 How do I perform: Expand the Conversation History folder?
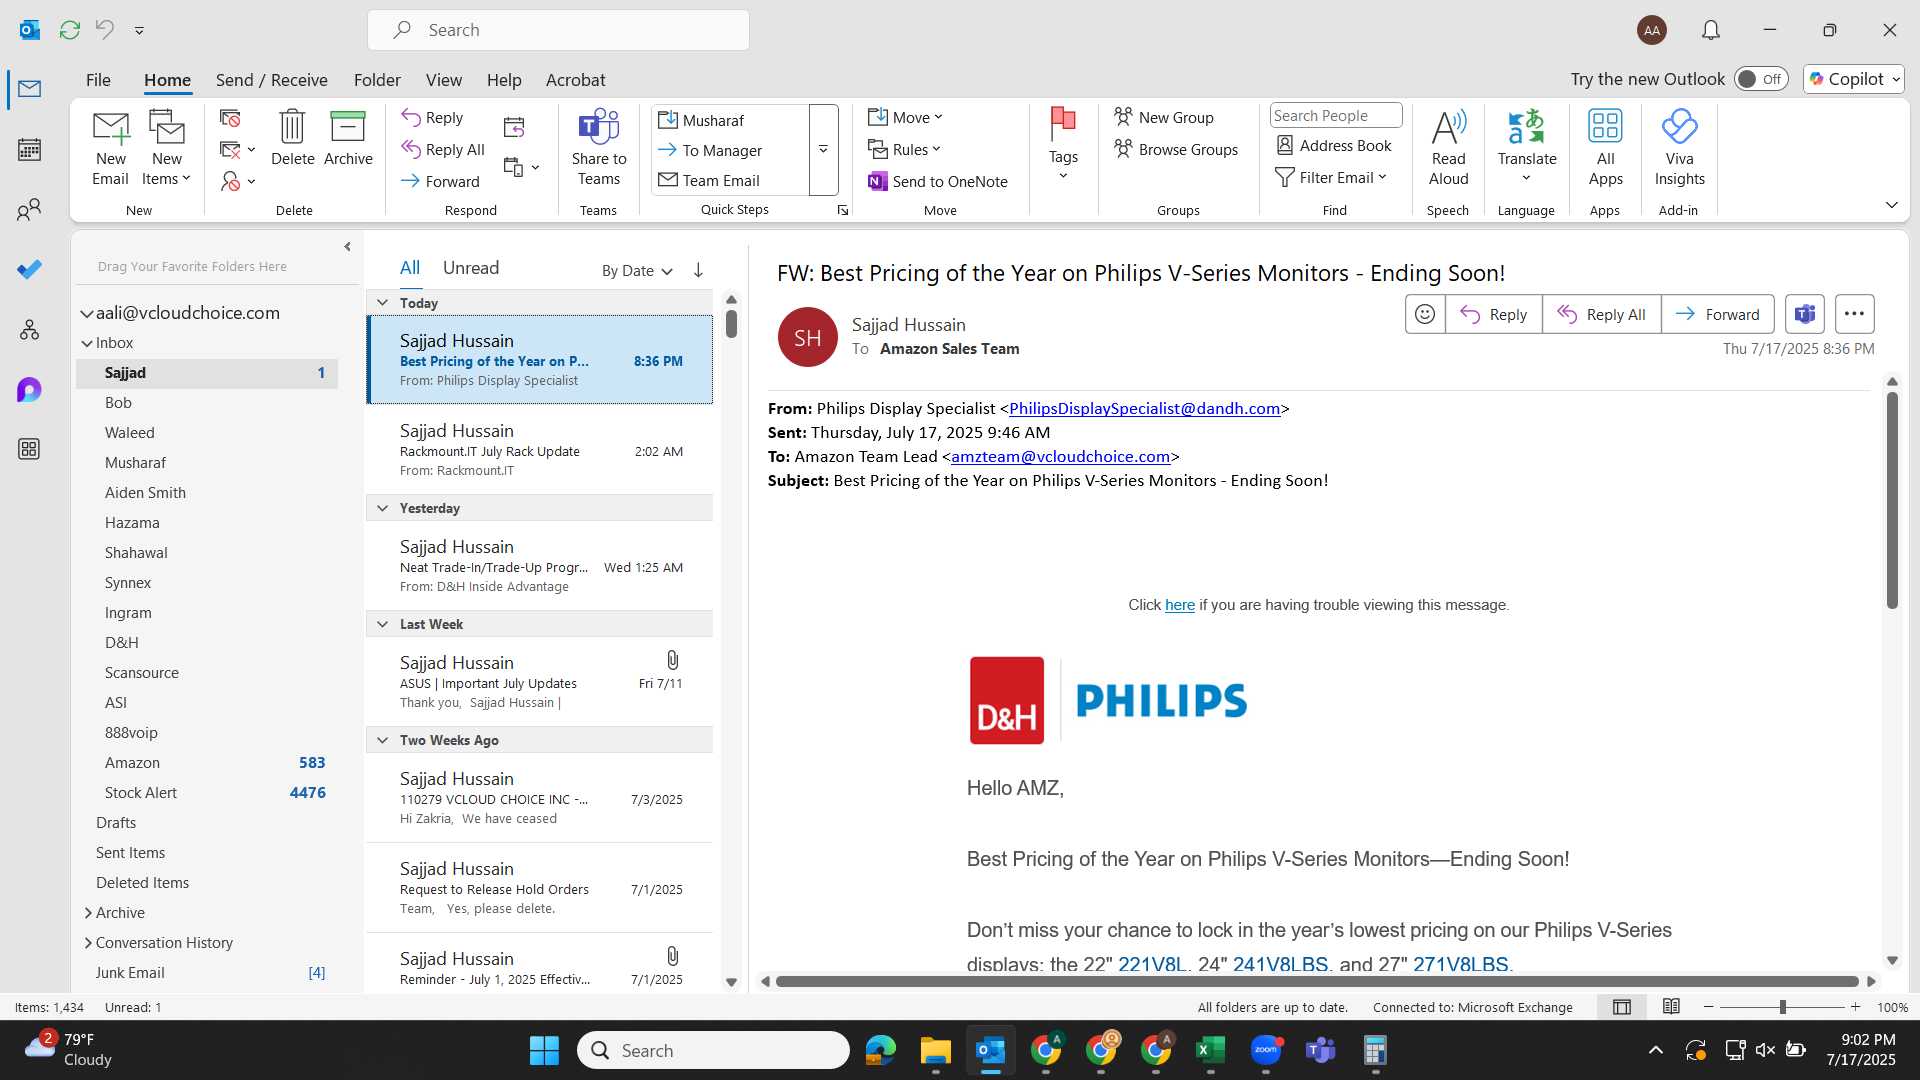[x=88, y=943]
